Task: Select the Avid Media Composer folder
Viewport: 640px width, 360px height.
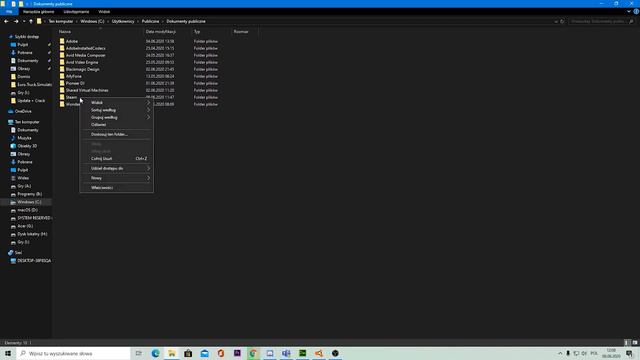Action: click(86, 55)
